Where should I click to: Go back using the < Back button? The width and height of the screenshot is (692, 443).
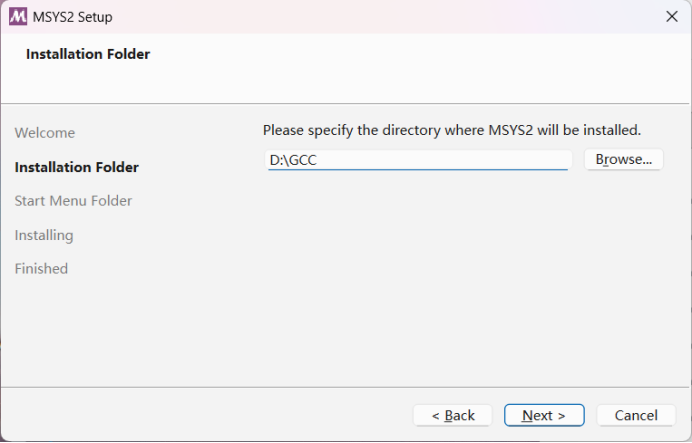453,415
